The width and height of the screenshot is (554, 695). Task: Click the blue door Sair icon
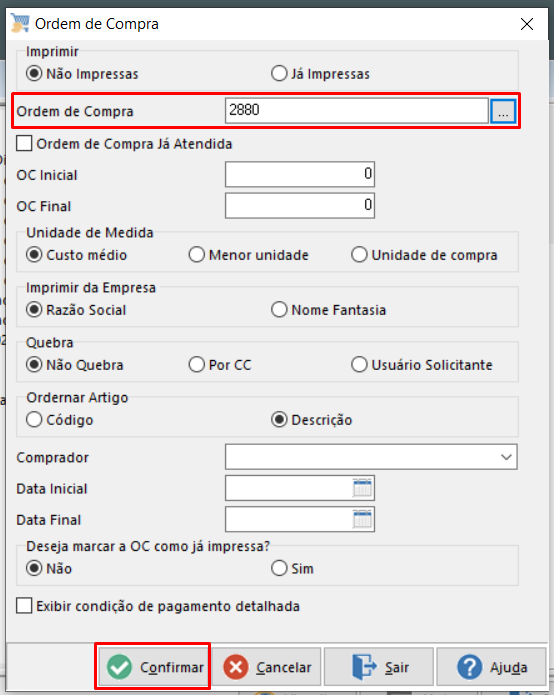(364, 667)
